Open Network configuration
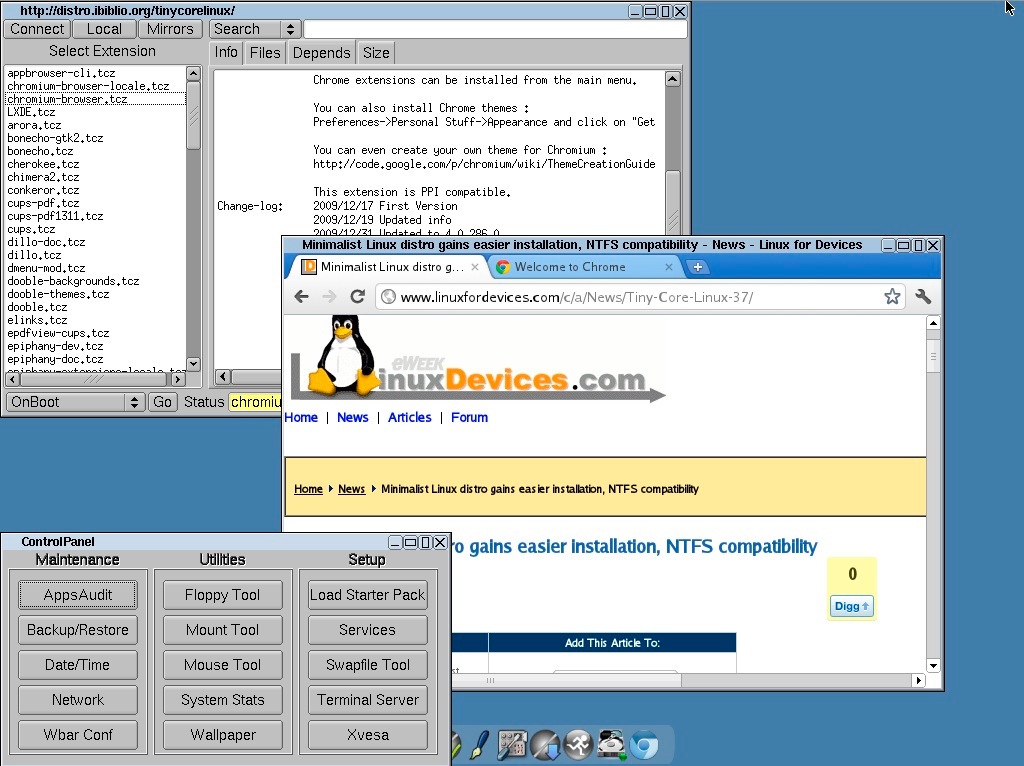The image size is (1024, 766). point(78,700)
